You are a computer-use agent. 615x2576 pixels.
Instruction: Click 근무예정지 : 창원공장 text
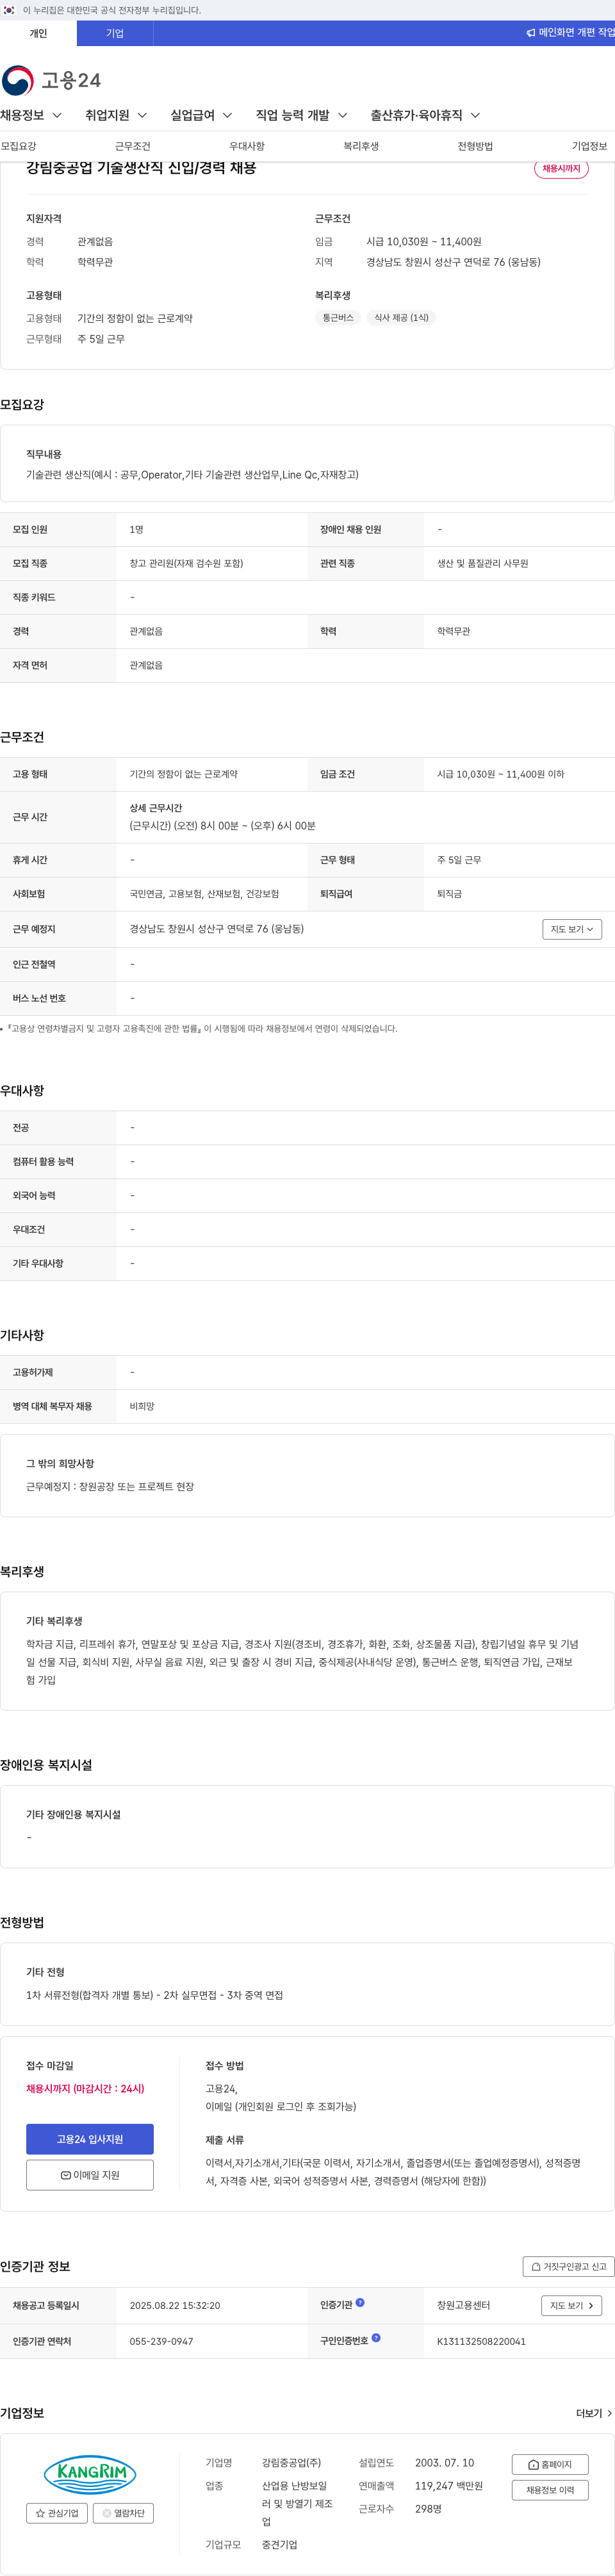click(x=110, y=1486)
